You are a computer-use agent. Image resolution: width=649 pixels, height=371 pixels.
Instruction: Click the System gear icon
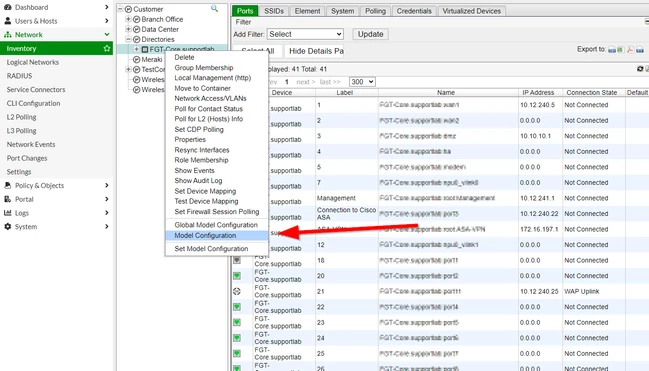[x=7, y=226]
